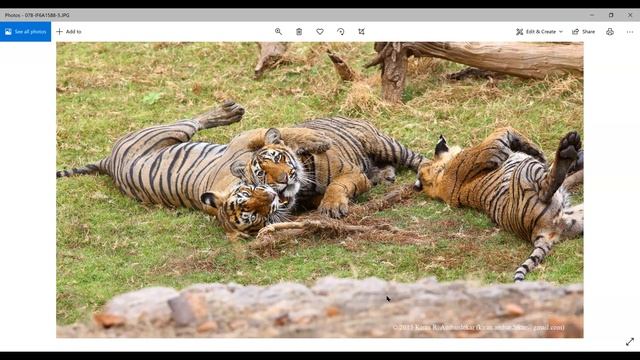Image resolution: width=640 pixels, height=360 pixels.
Task: Enter full screen with the diagonal arrow icon
Action: point(630,342)
